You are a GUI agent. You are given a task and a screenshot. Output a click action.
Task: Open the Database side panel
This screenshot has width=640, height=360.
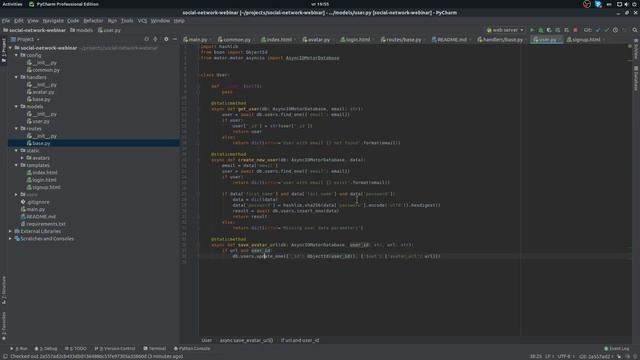coord(636,78)
